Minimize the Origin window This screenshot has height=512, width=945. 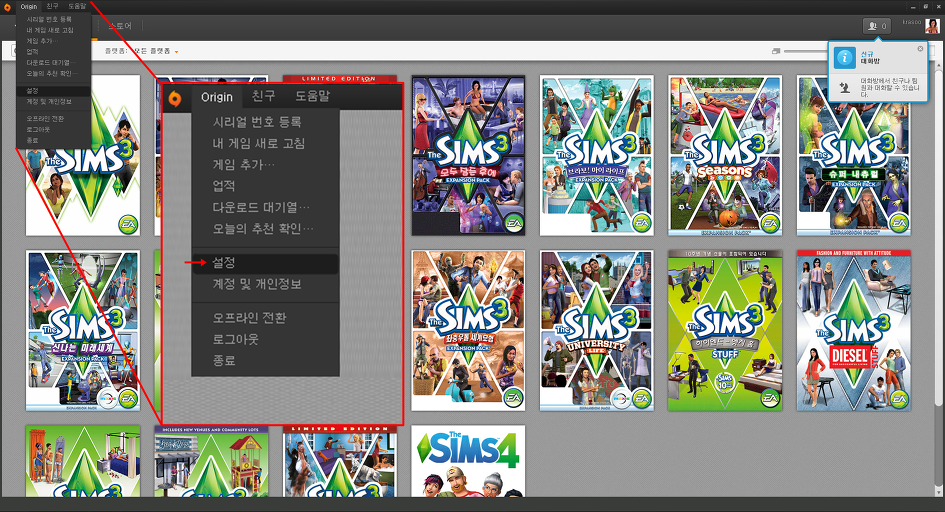coord(914,6)
